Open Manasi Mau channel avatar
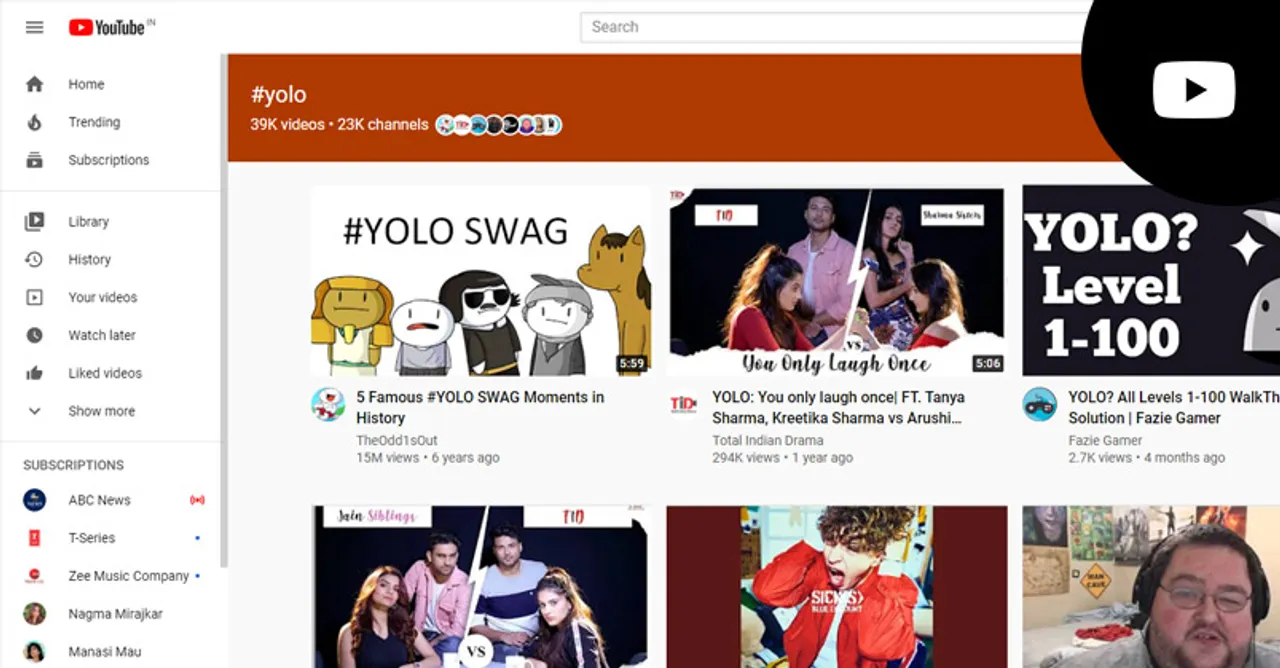Image resolution: width=1280 pixels, height=668 pixels. (x=34, y=652)
